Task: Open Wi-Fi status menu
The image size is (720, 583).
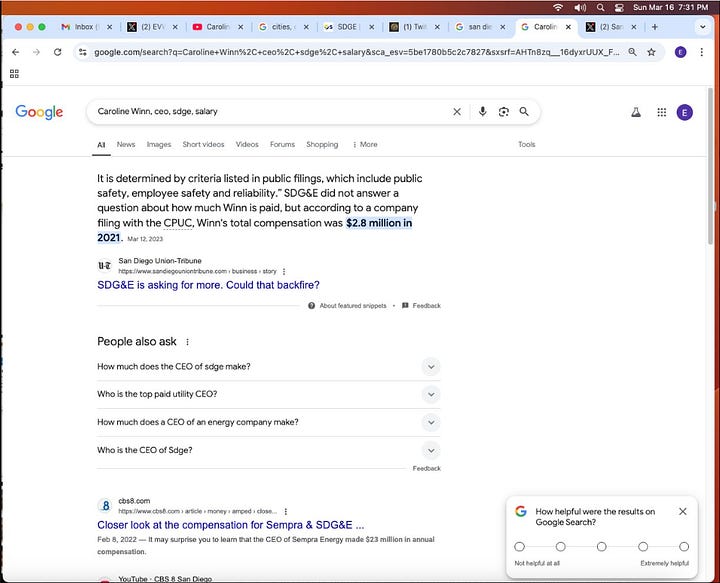Action: pyautogui.click(x=558, y=7)
